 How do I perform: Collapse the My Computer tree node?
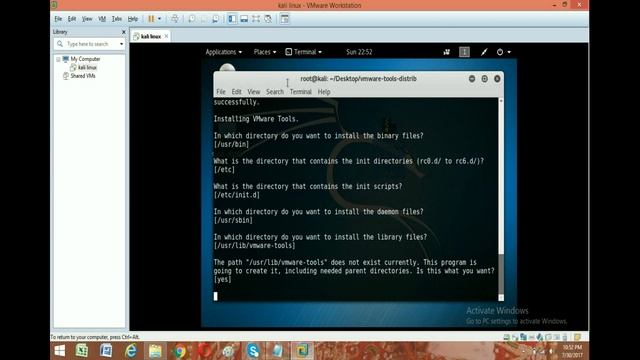coord(58,59)
